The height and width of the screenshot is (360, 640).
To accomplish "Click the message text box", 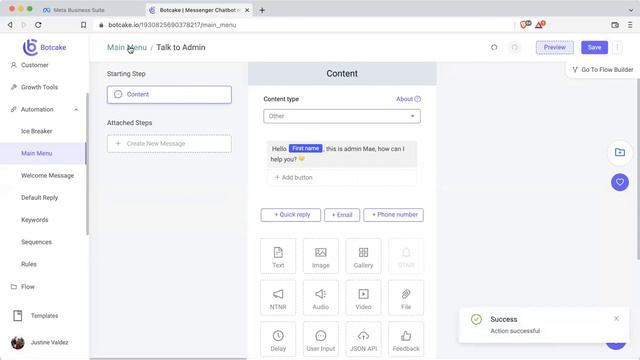I will click(x=342, y=154).
